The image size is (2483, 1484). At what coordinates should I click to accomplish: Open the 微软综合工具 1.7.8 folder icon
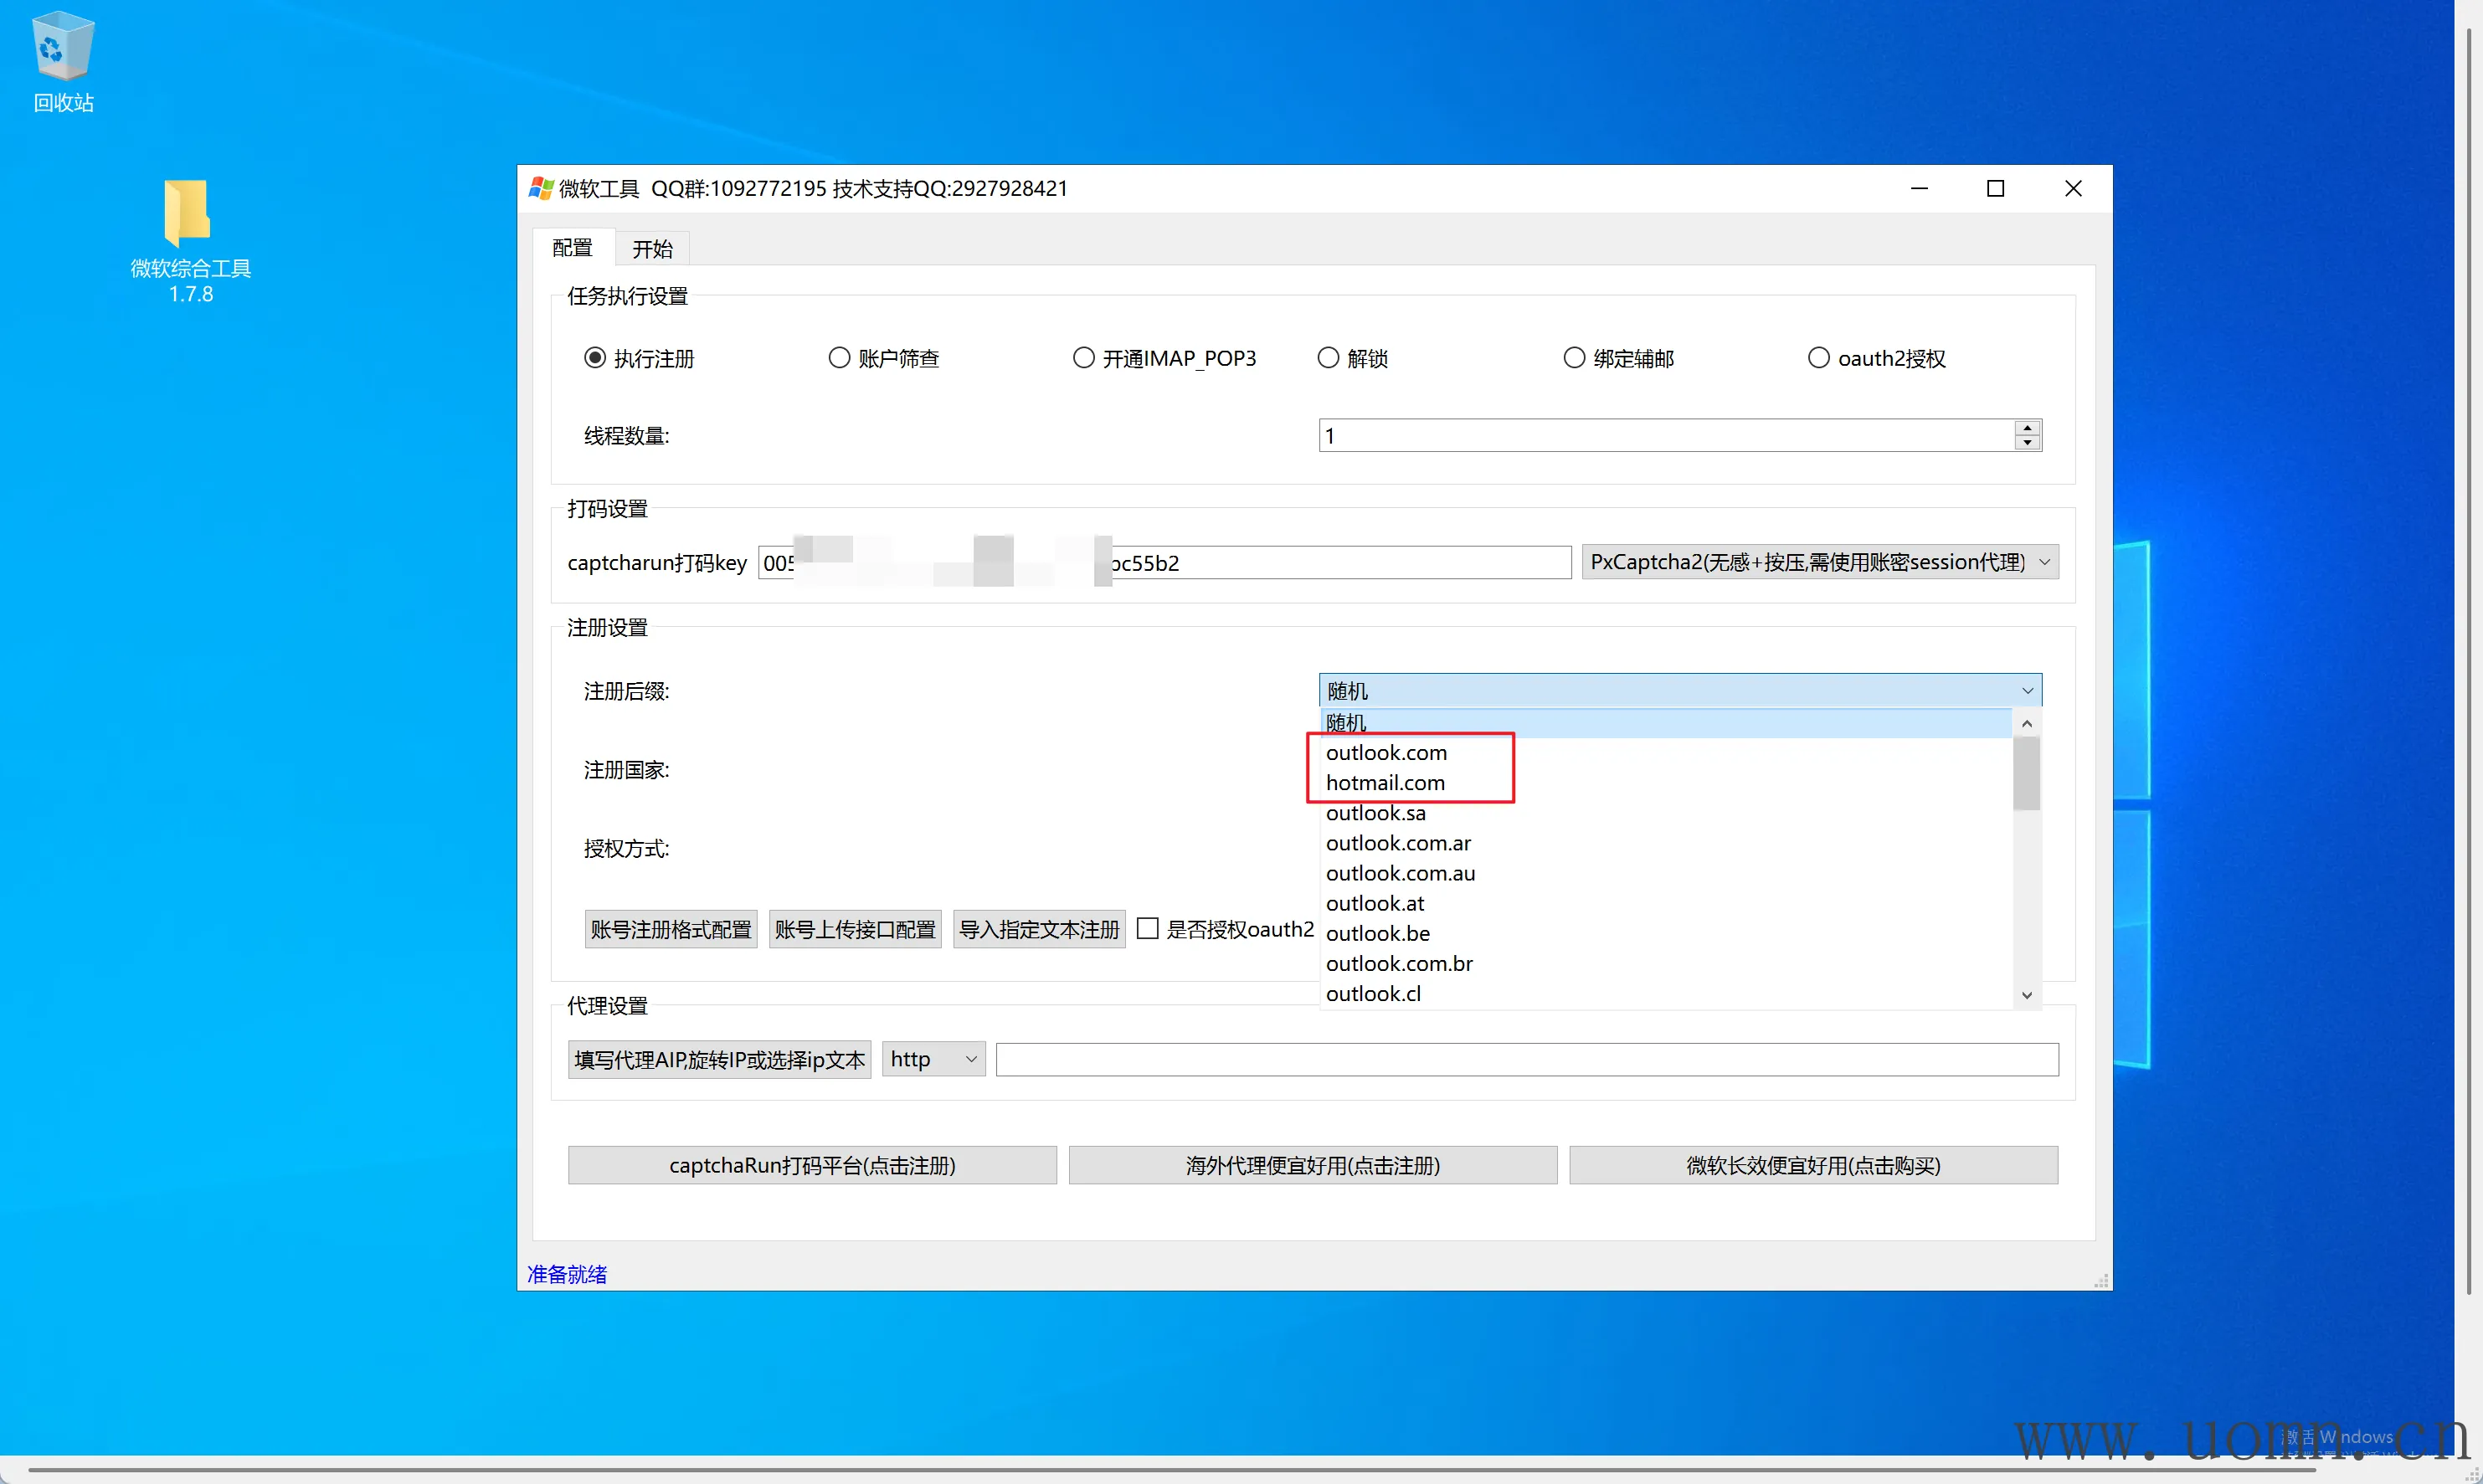coord(188,212)
